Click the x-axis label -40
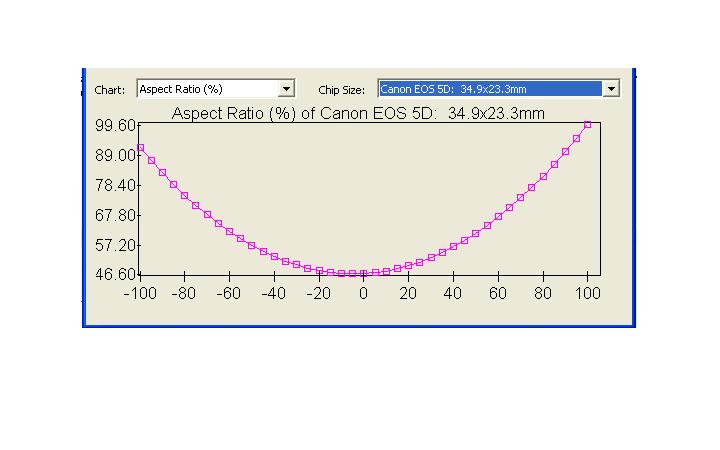Viewport: 720px width, 450px height. tap(274, 293)
